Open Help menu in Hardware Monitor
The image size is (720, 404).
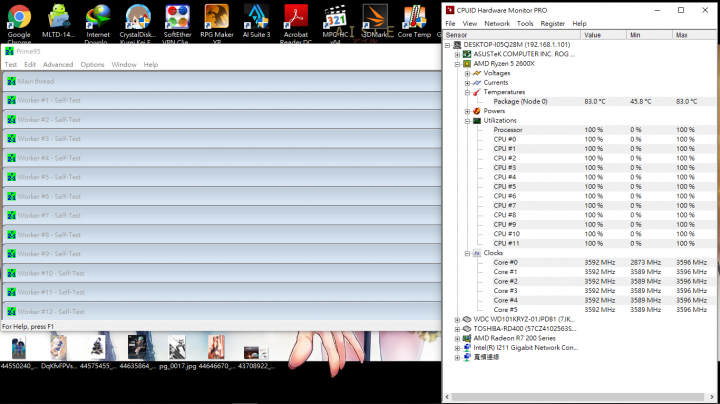click(x=579, y=23)
